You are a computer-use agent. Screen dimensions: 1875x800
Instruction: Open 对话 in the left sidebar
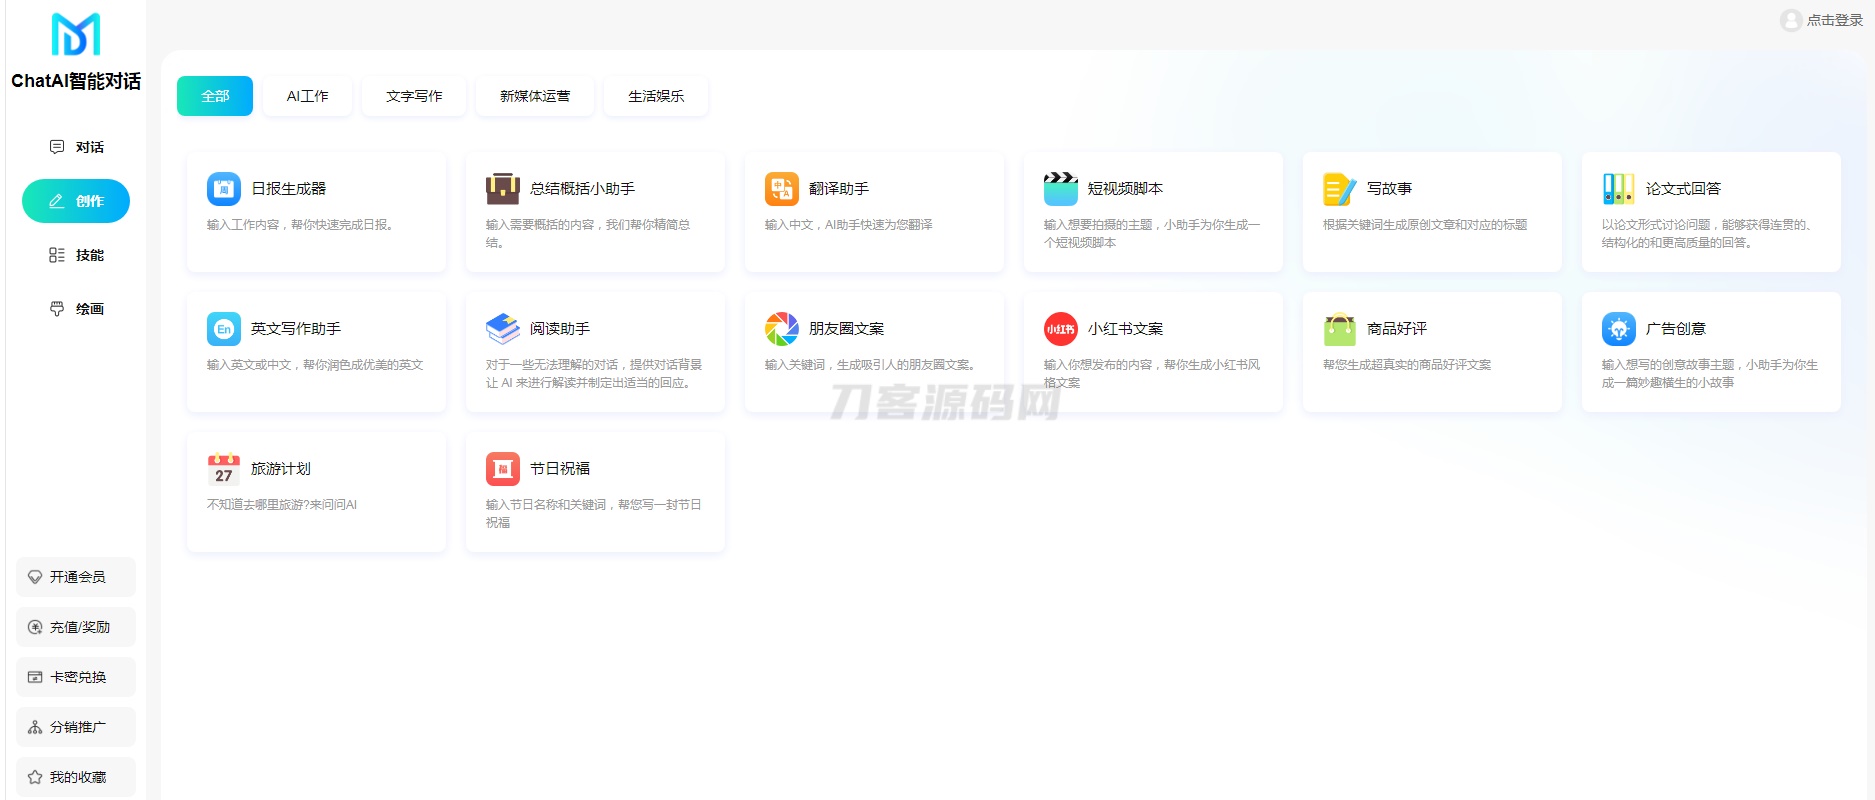tap(77, 147)
